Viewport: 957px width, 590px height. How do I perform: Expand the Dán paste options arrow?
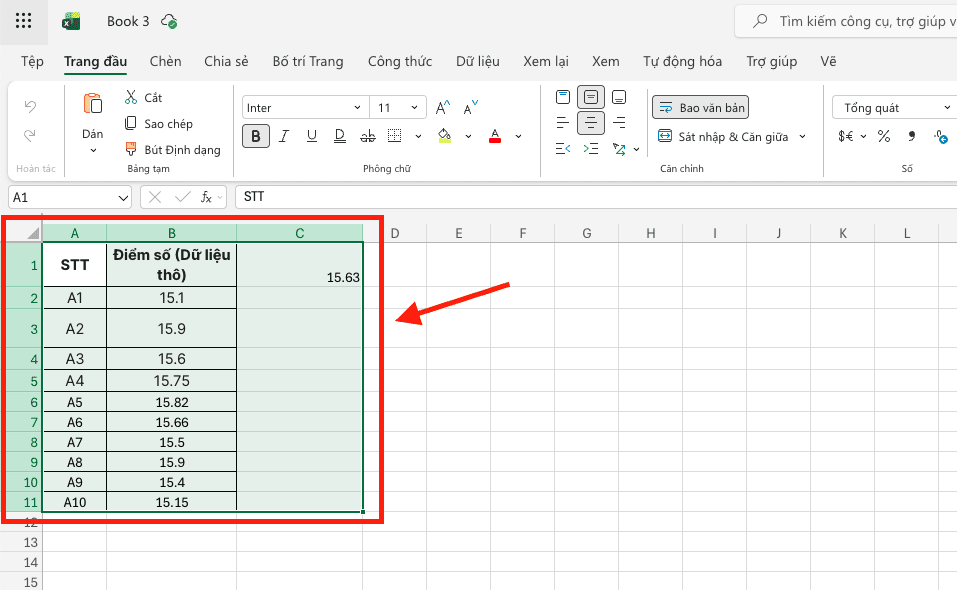click(x=93, y=150)
